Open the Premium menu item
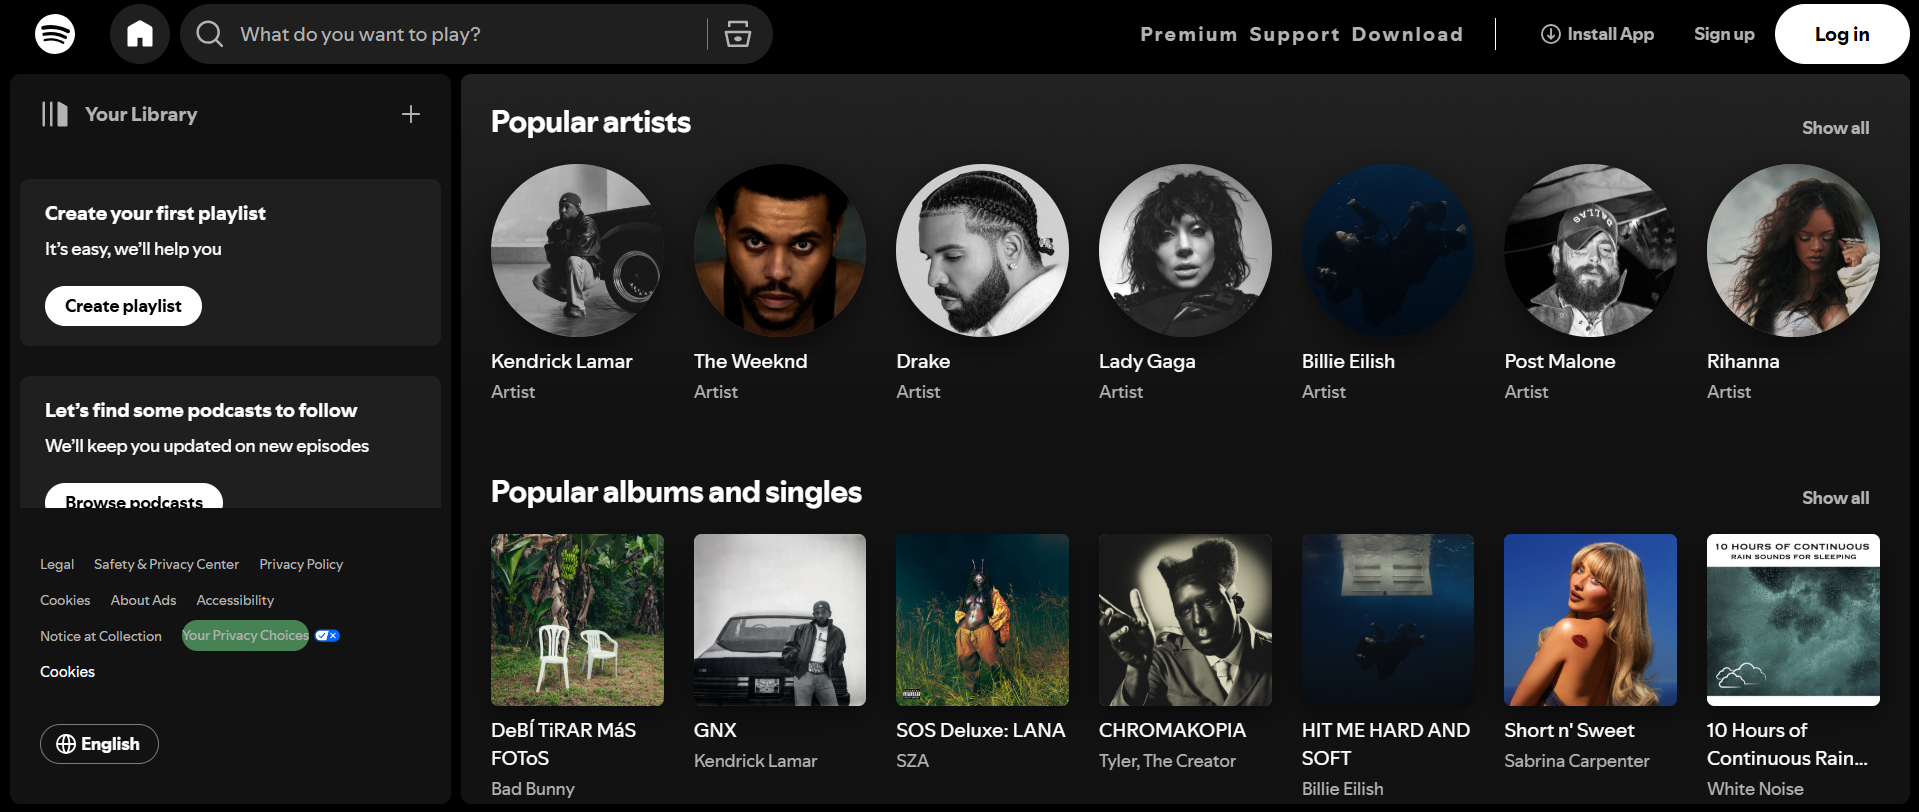This screenshot has width=1919, height=812. (x=1188, y=34)
